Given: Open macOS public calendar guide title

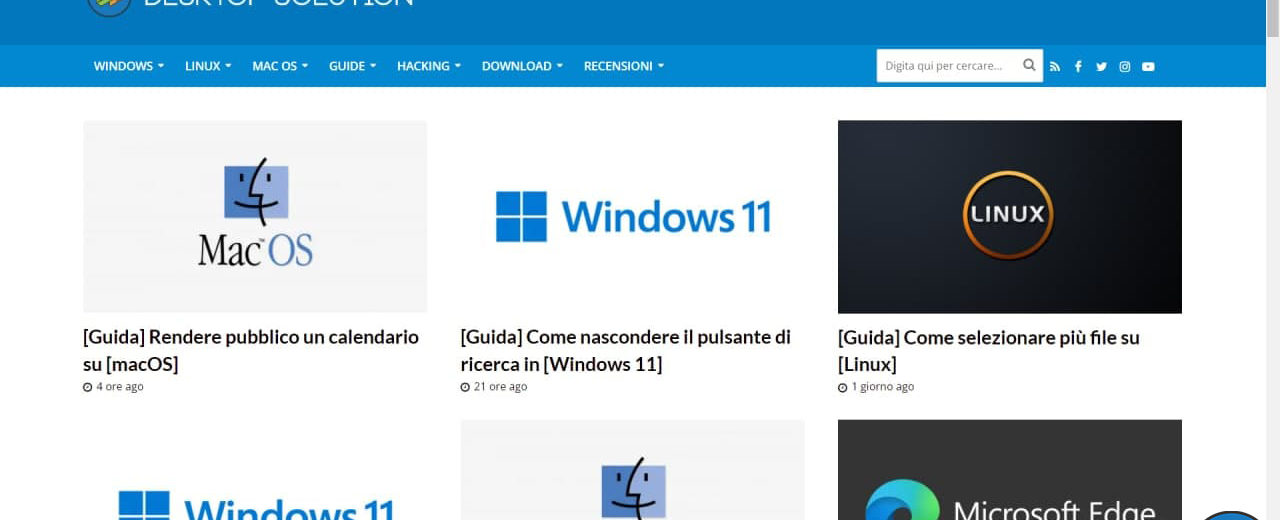Looking at the screenshot, I should click(251, 350).
